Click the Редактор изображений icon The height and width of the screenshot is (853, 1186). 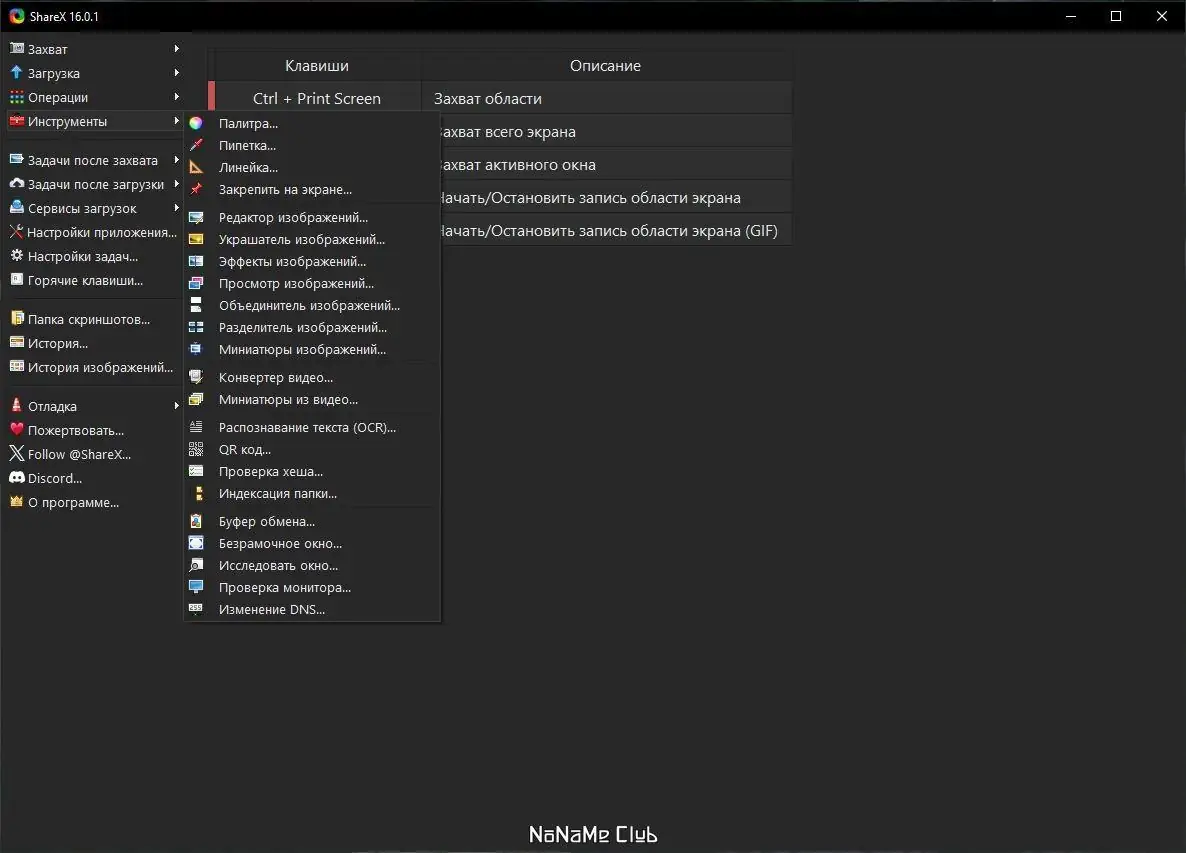click(196, 217)
